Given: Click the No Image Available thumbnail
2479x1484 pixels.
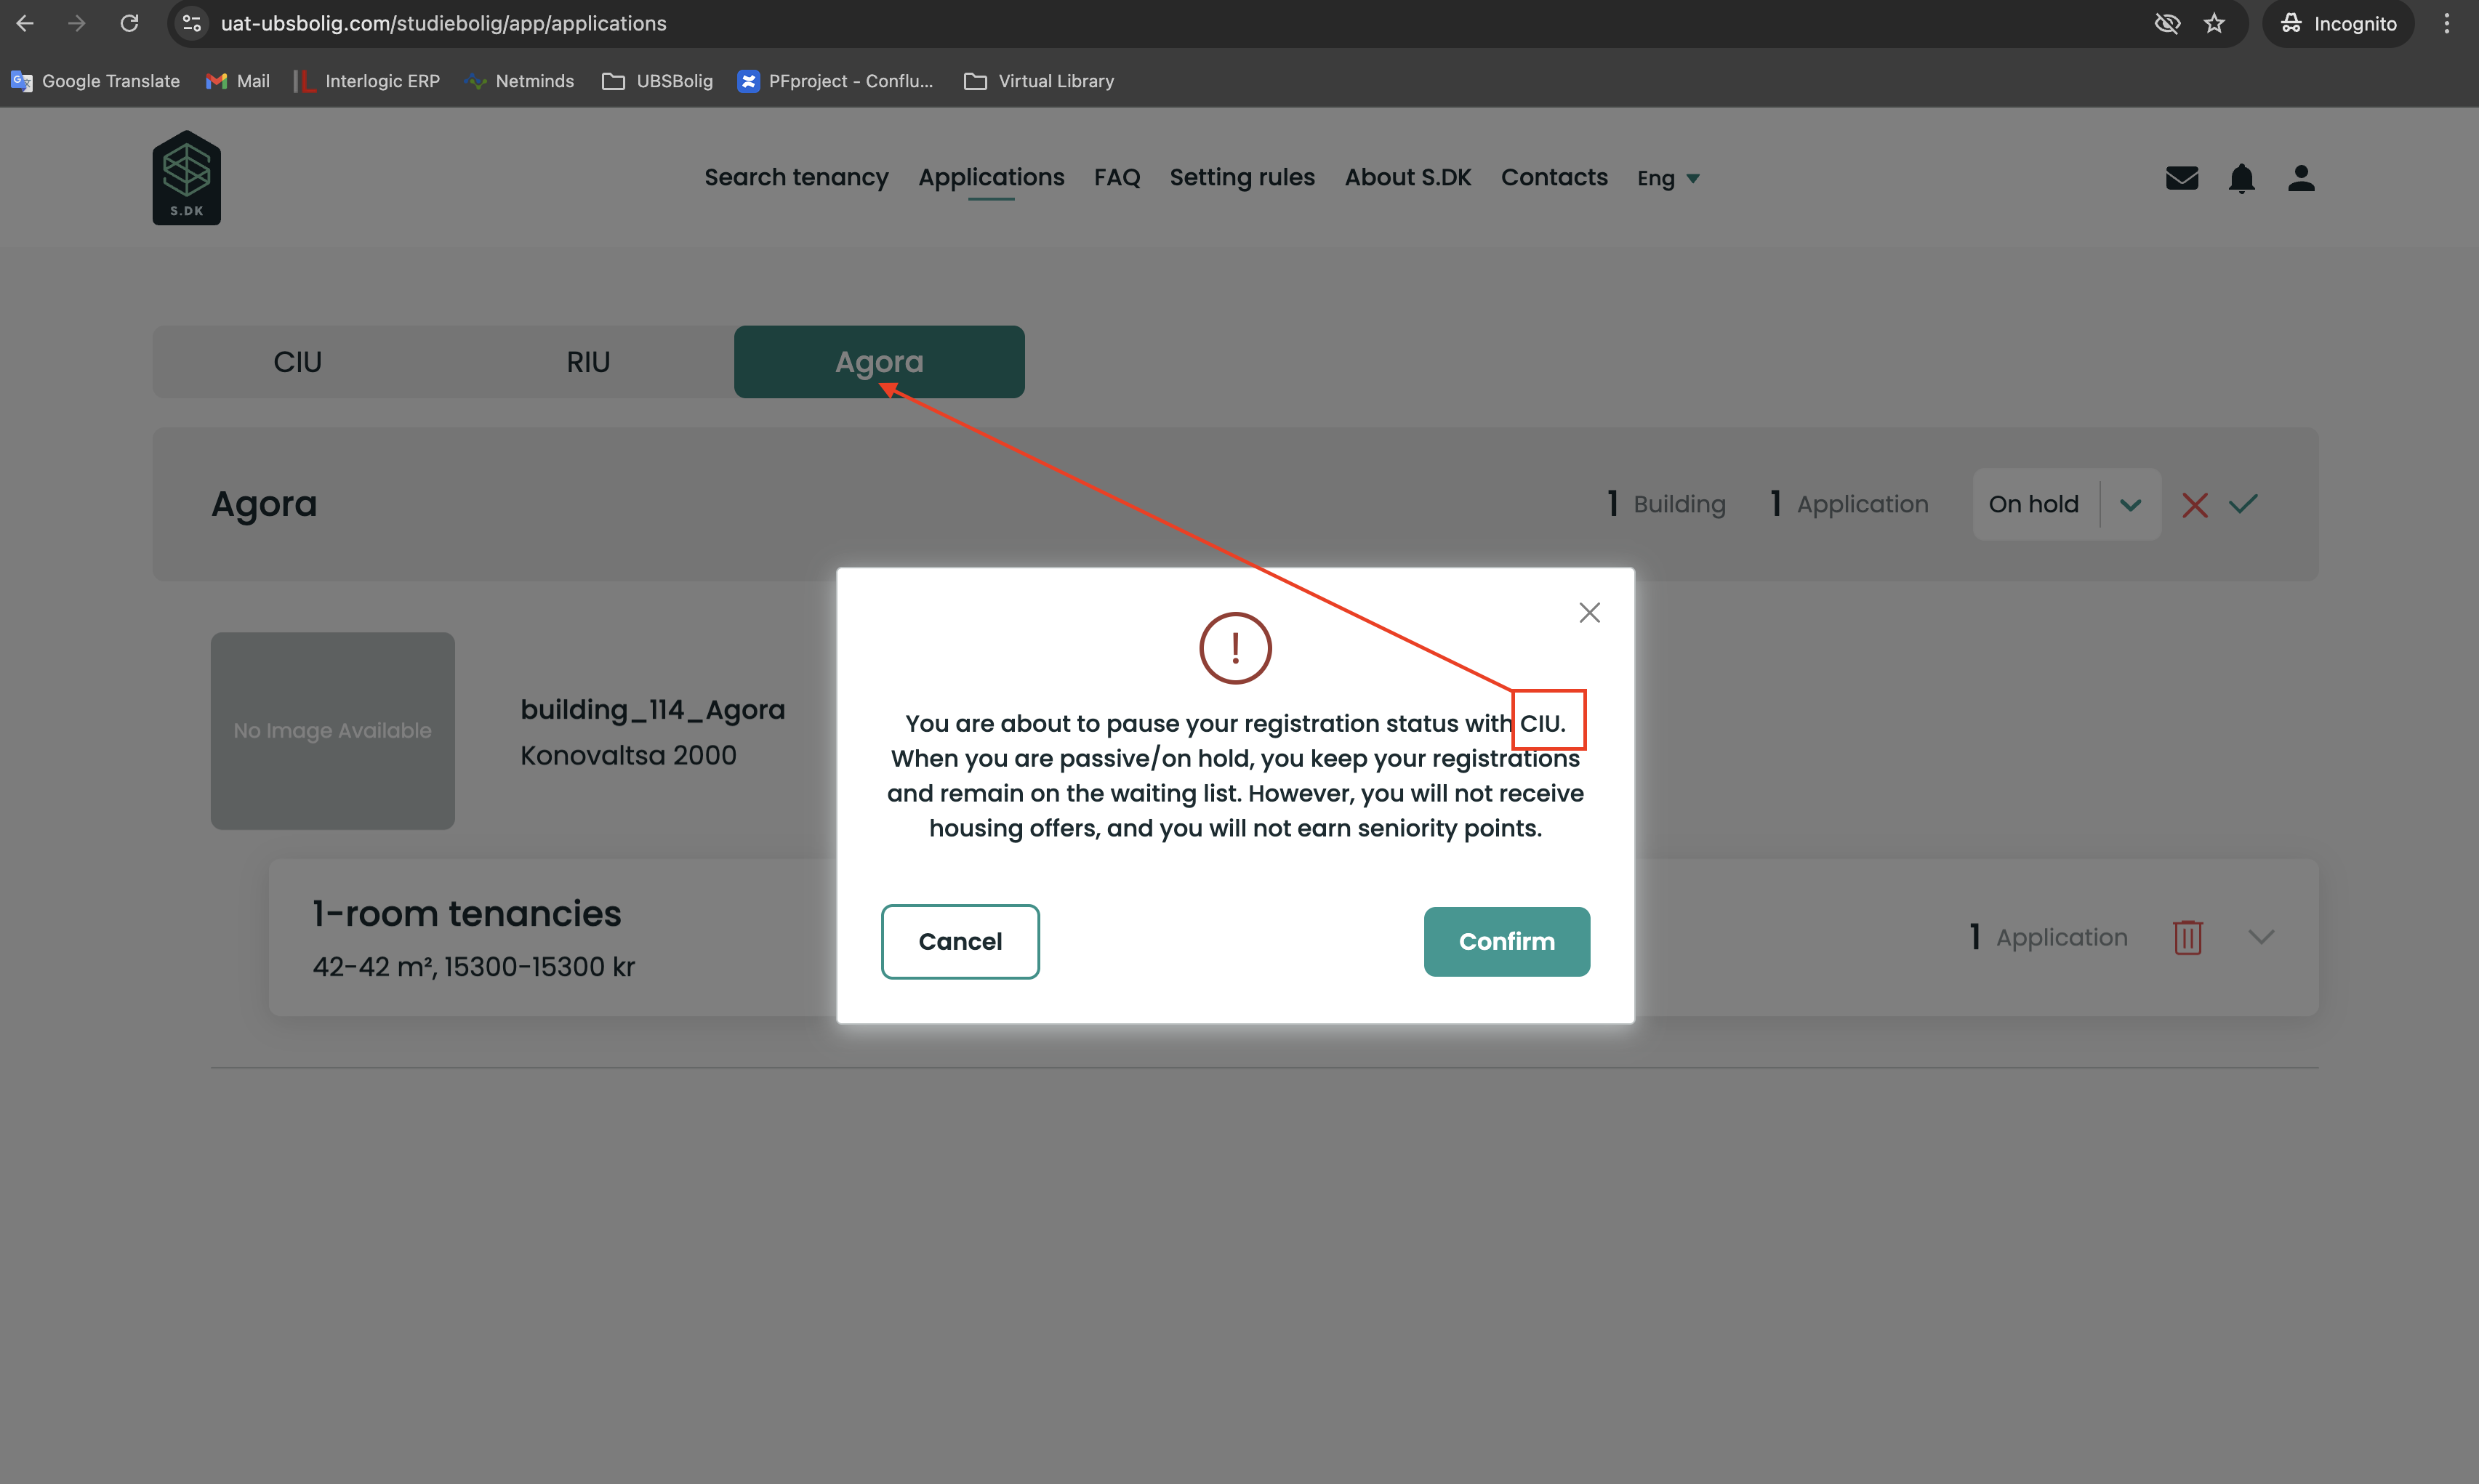Looking at the screenshot, I should (333, 730).
